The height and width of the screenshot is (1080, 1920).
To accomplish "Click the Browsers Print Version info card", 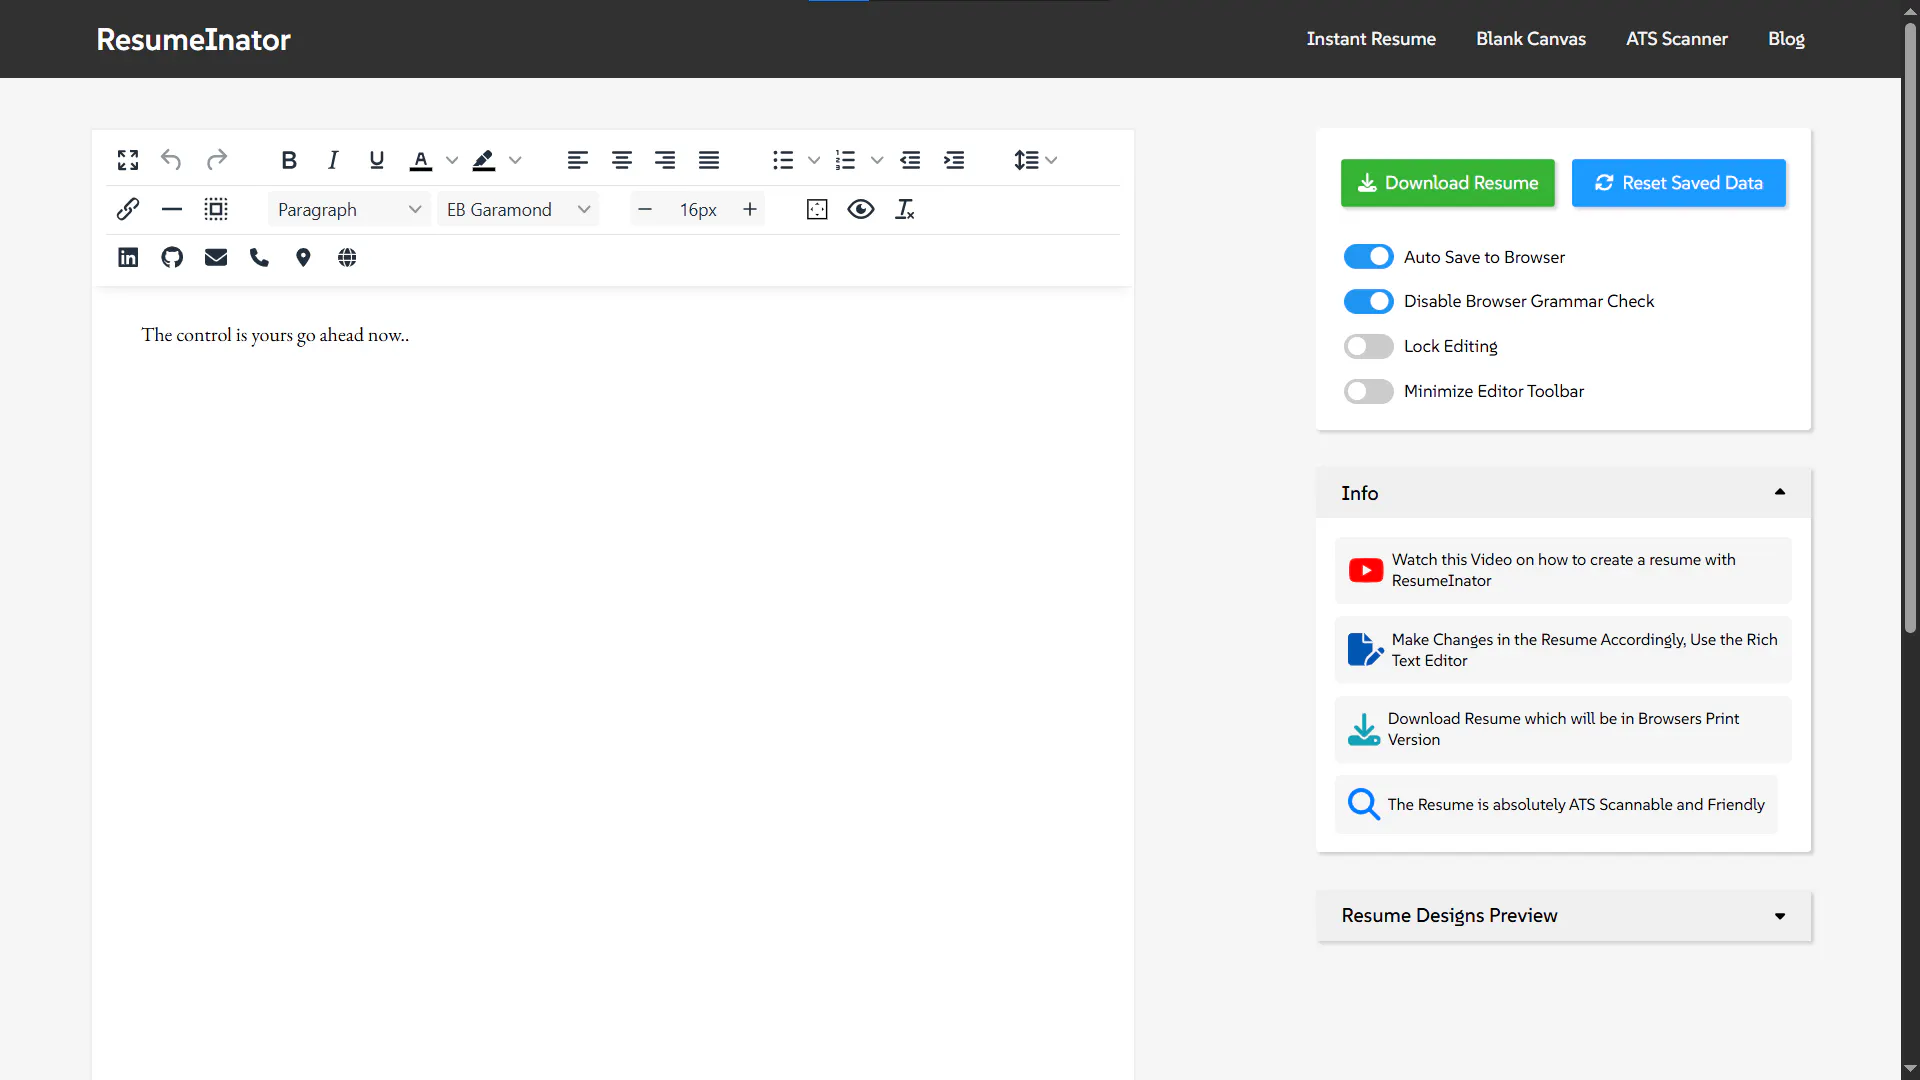I will tap(1563, 729).
